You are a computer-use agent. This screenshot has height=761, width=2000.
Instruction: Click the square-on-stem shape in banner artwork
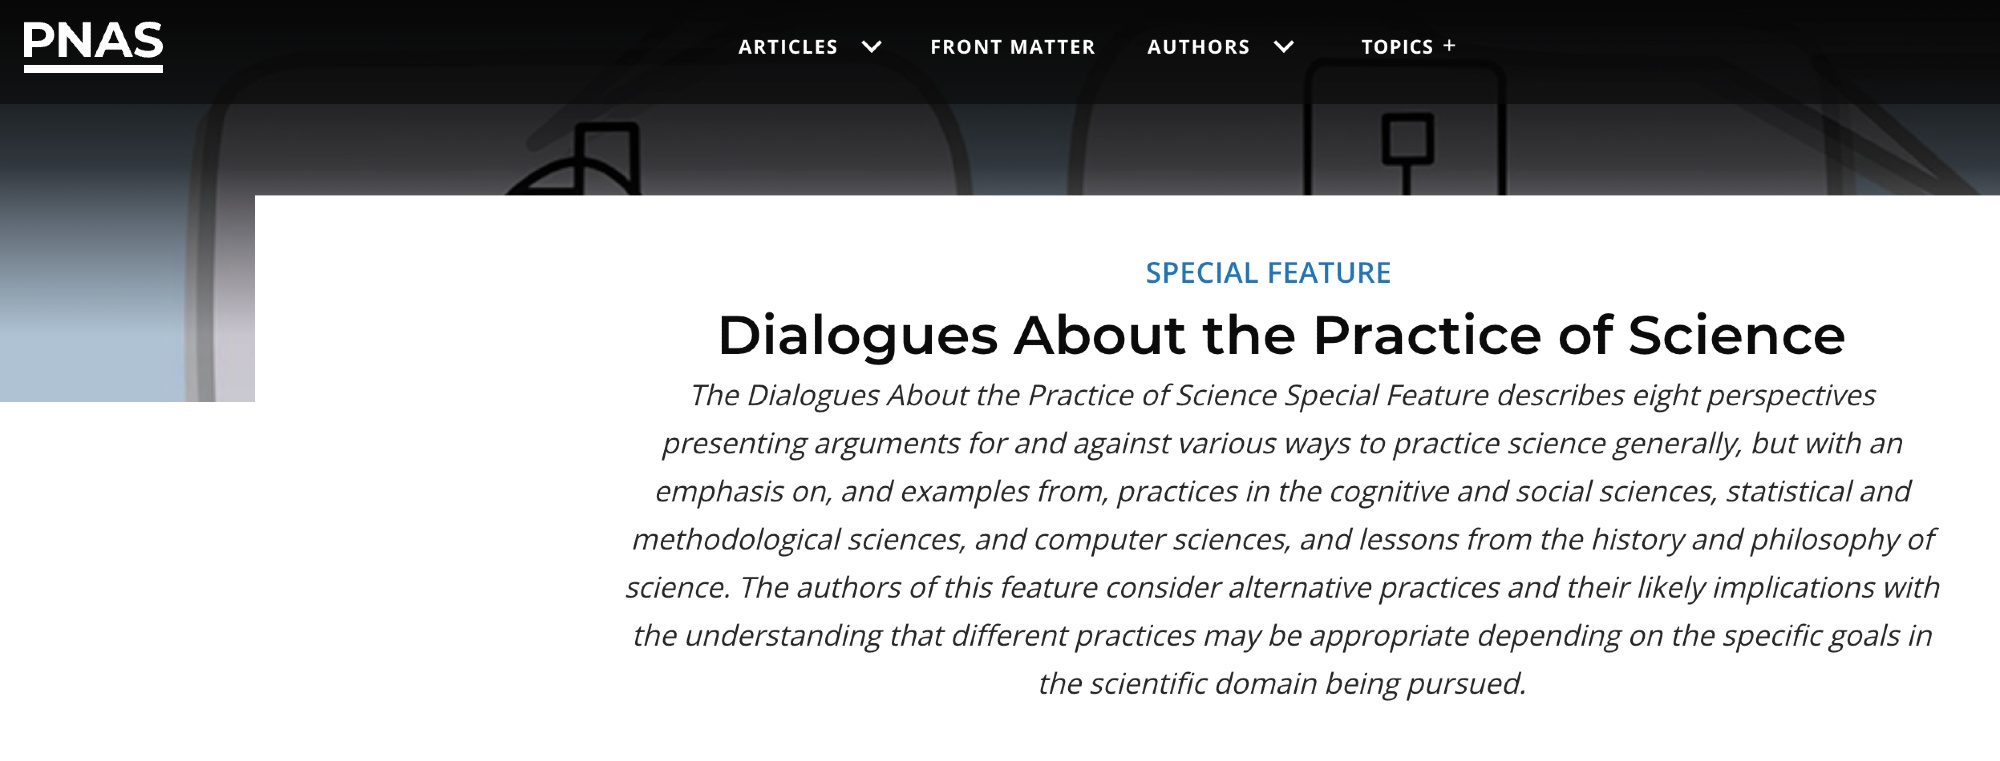click(1407, 147)
